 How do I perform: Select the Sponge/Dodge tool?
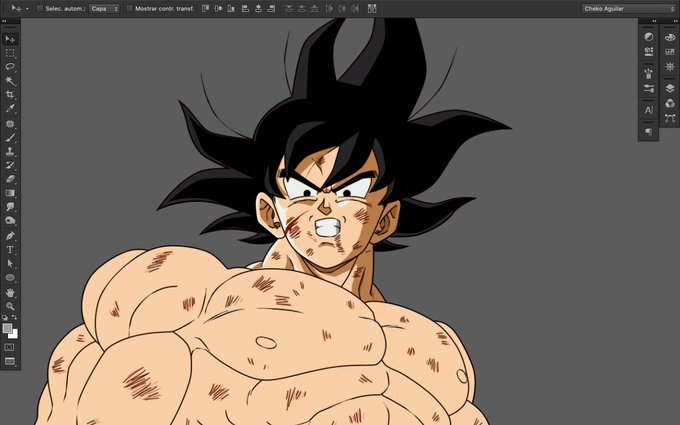(x=10, y=221)
